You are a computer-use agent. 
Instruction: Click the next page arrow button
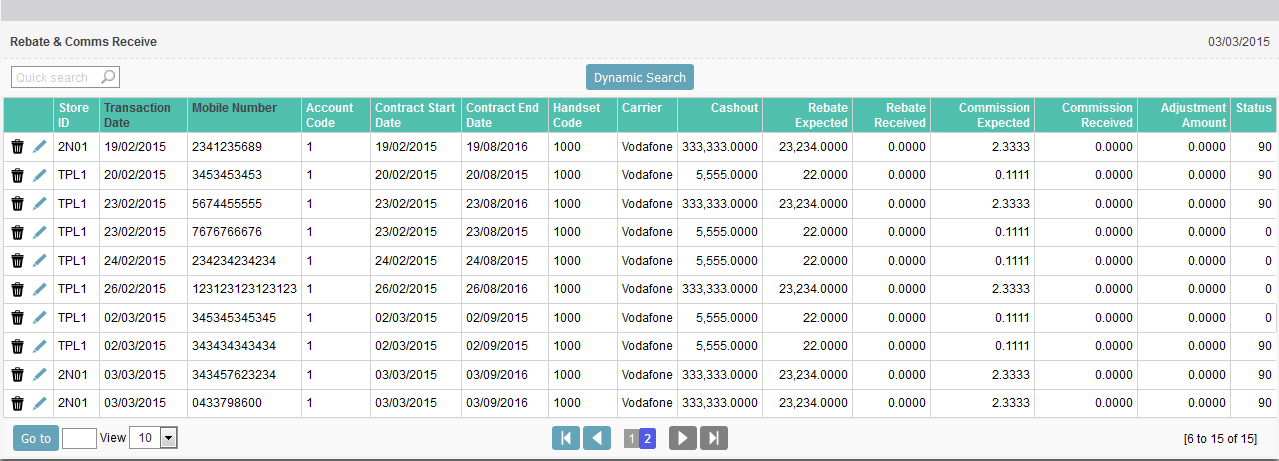click(x=682, y=438)
